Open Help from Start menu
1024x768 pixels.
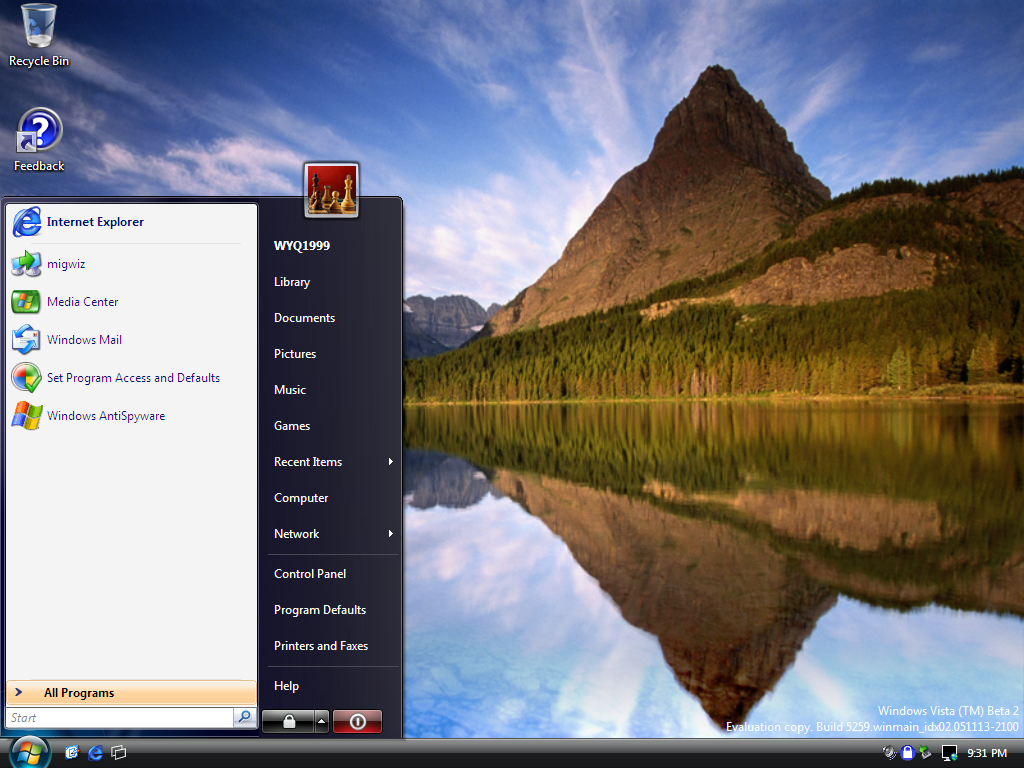pos(287,686)
